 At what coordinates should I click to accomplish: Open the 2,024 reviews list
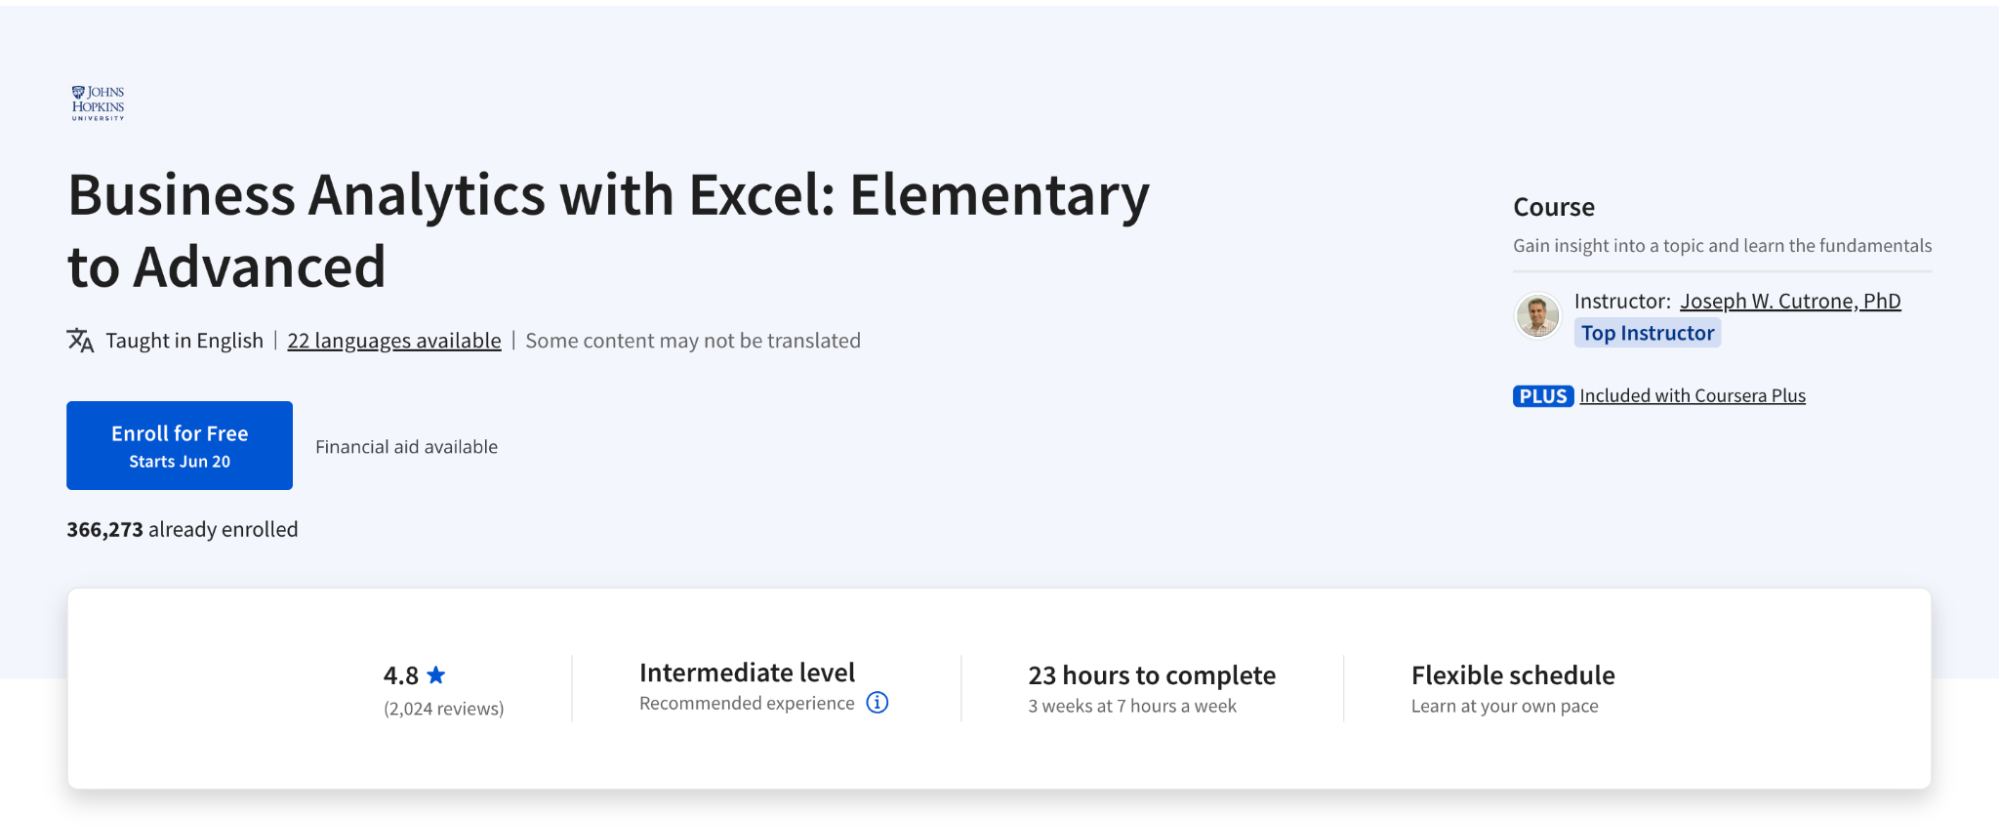click(443, 707)
